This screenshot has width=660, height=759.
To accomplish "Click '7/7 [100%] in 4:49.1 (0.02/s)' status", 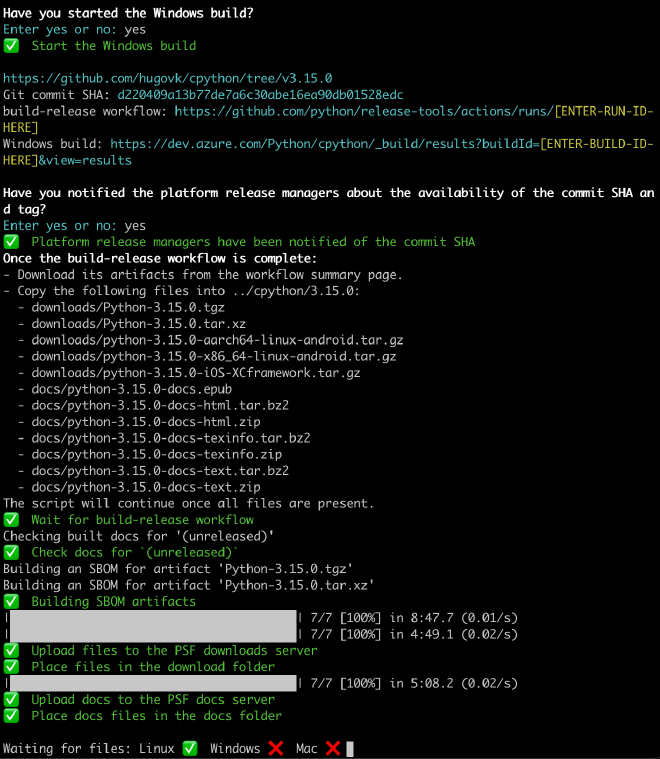I will (x=414, y=634).
